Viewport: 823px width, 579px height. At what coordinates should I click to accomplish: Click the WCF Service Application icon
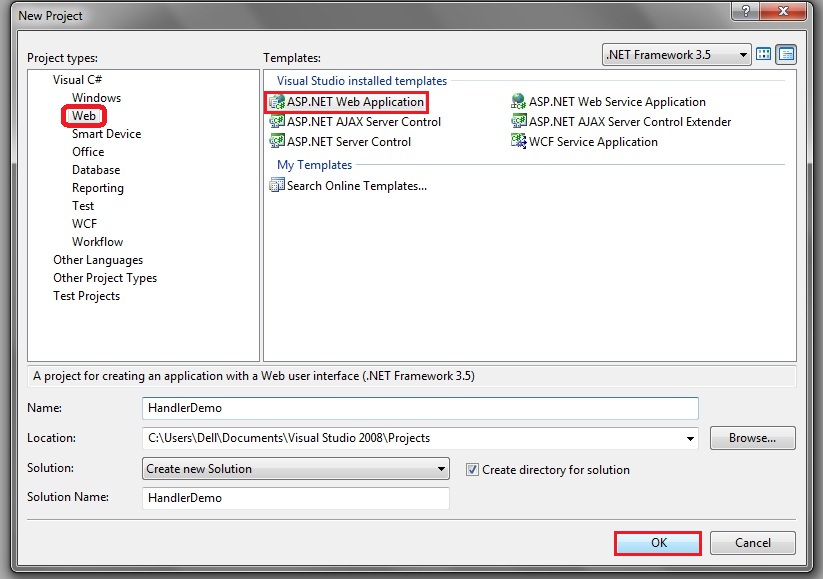click(x=519, y=141)
